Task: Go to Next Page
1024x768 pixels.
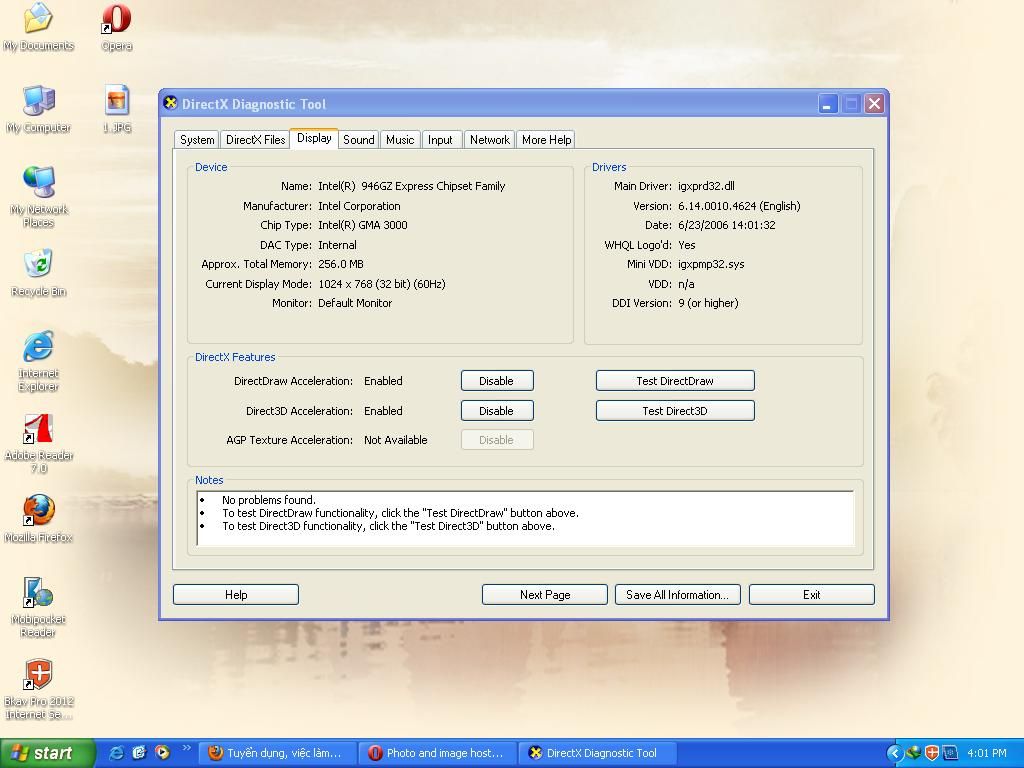Action: [545, 595]
